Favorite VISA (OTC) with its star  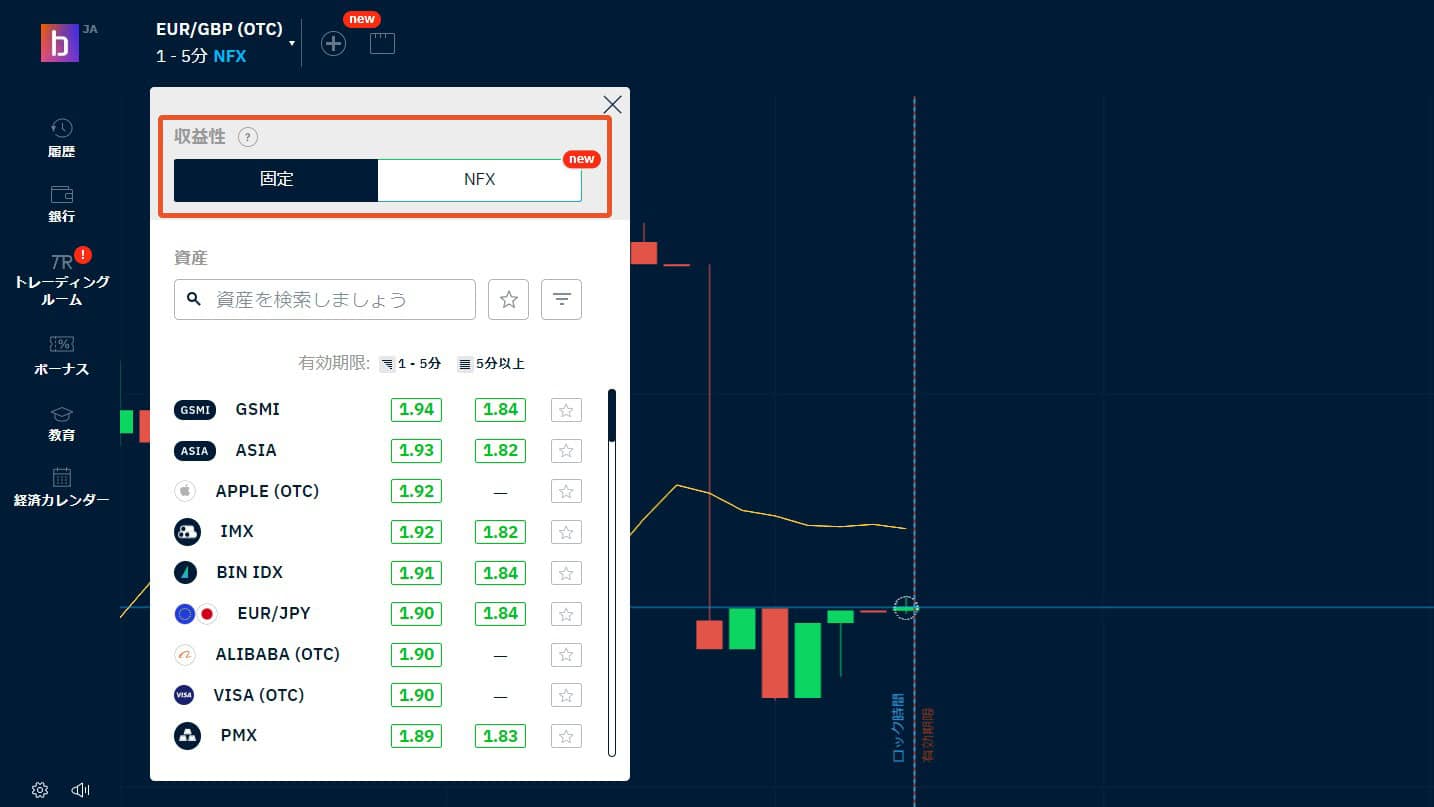tap(566, 696)
